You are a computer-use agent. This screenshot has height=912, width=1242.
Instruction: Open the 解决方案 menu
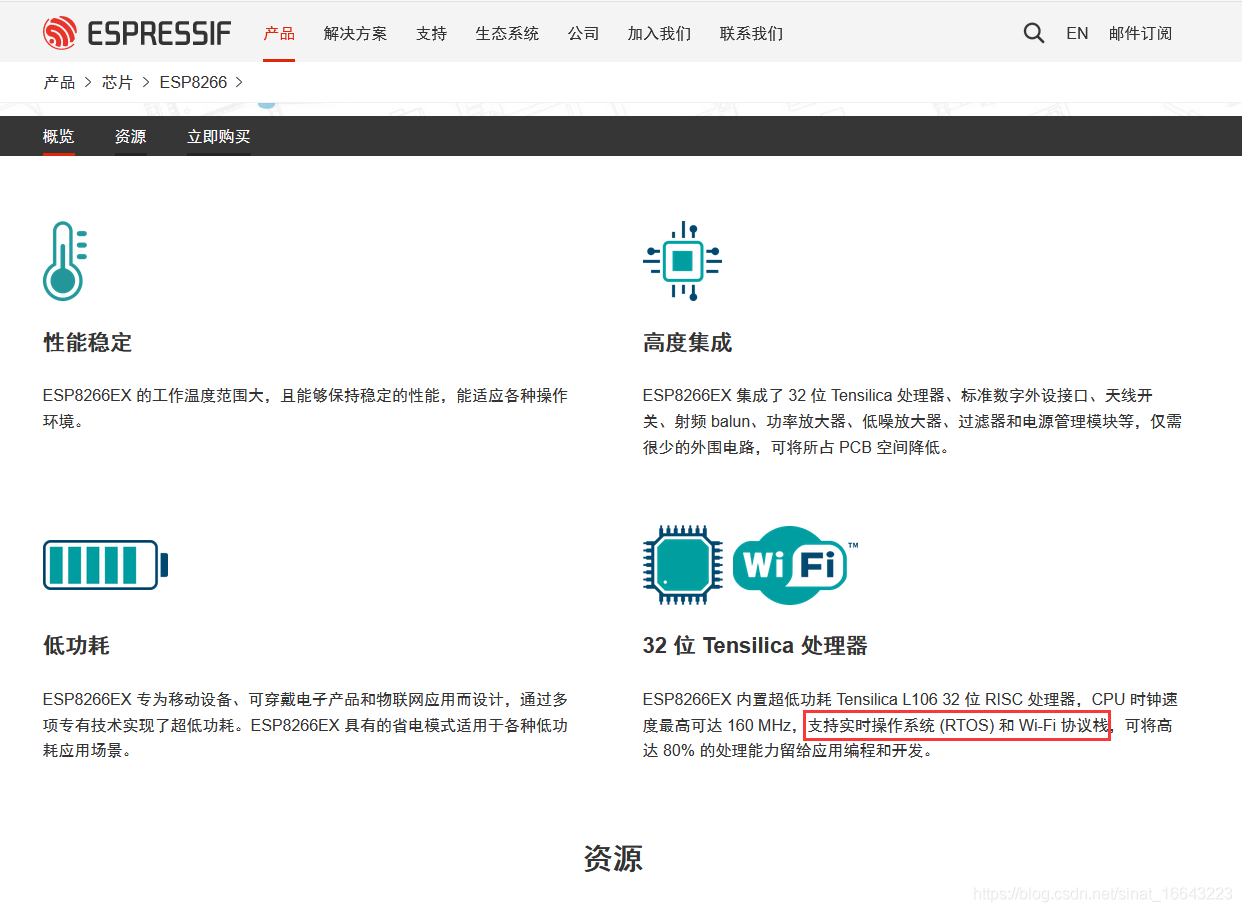coord(355,33)
